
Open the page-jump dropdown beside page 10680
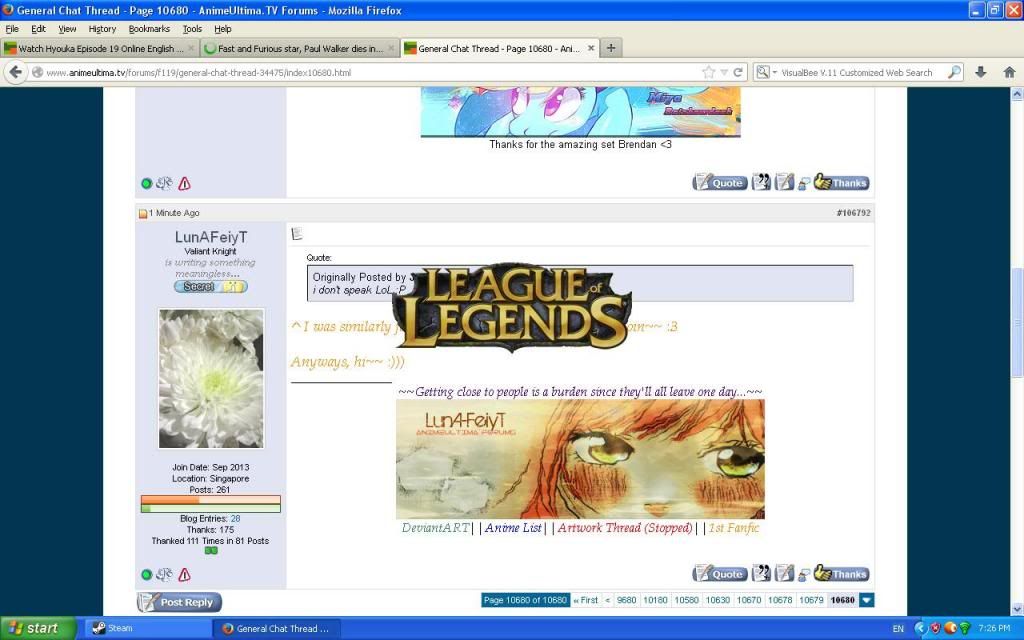point(867,600)
